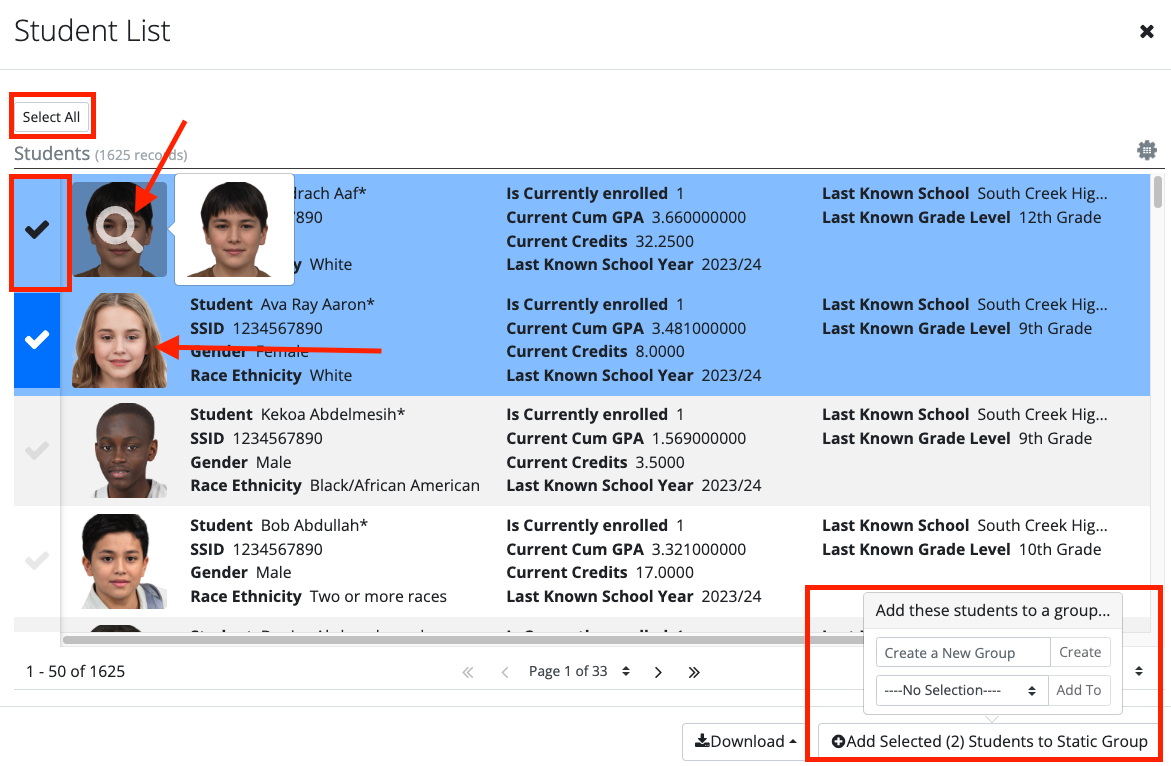The width and height of the screenshot is (1171, 766).
Task: Go to previous page with left chevron
Action: click(504, 671)
